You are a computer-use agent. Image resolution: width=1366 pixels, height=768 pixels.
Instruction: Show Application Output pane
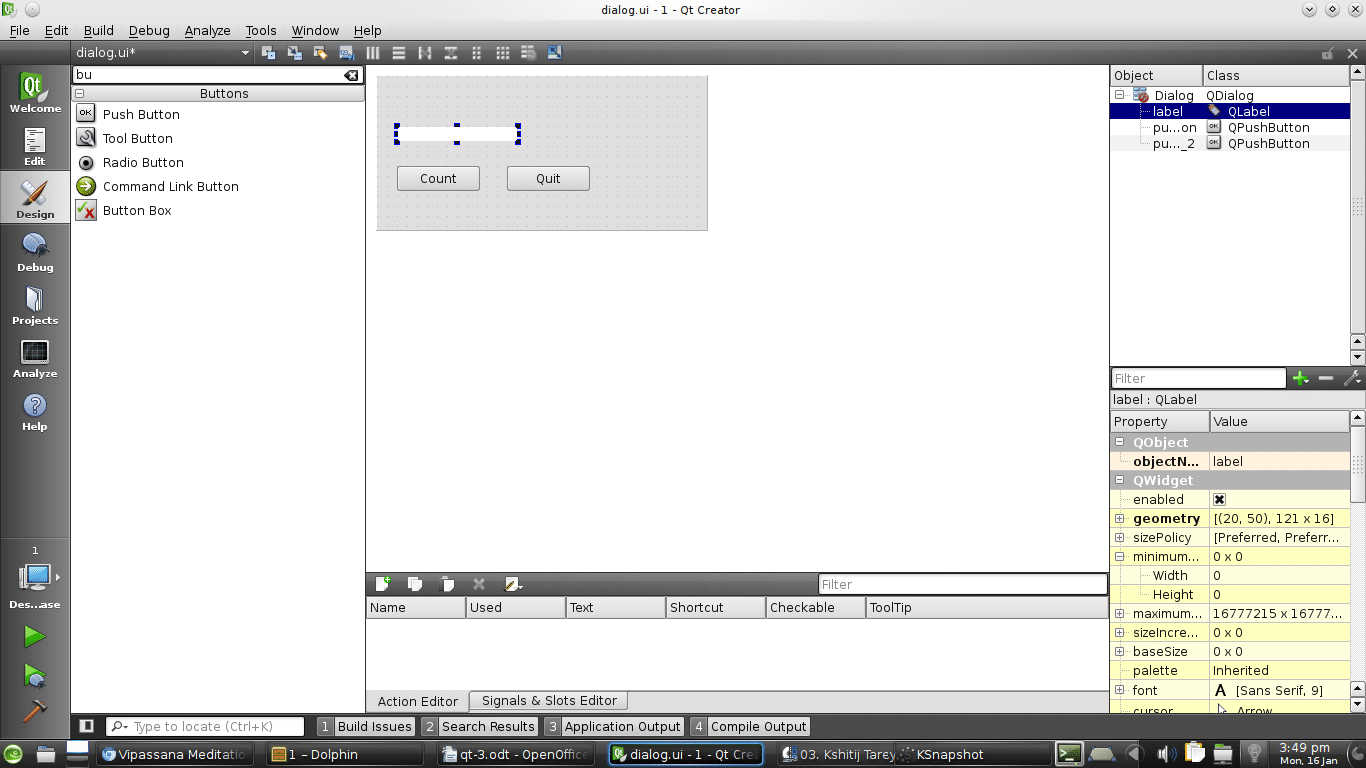pyautogui.click(x=613, y=727)
